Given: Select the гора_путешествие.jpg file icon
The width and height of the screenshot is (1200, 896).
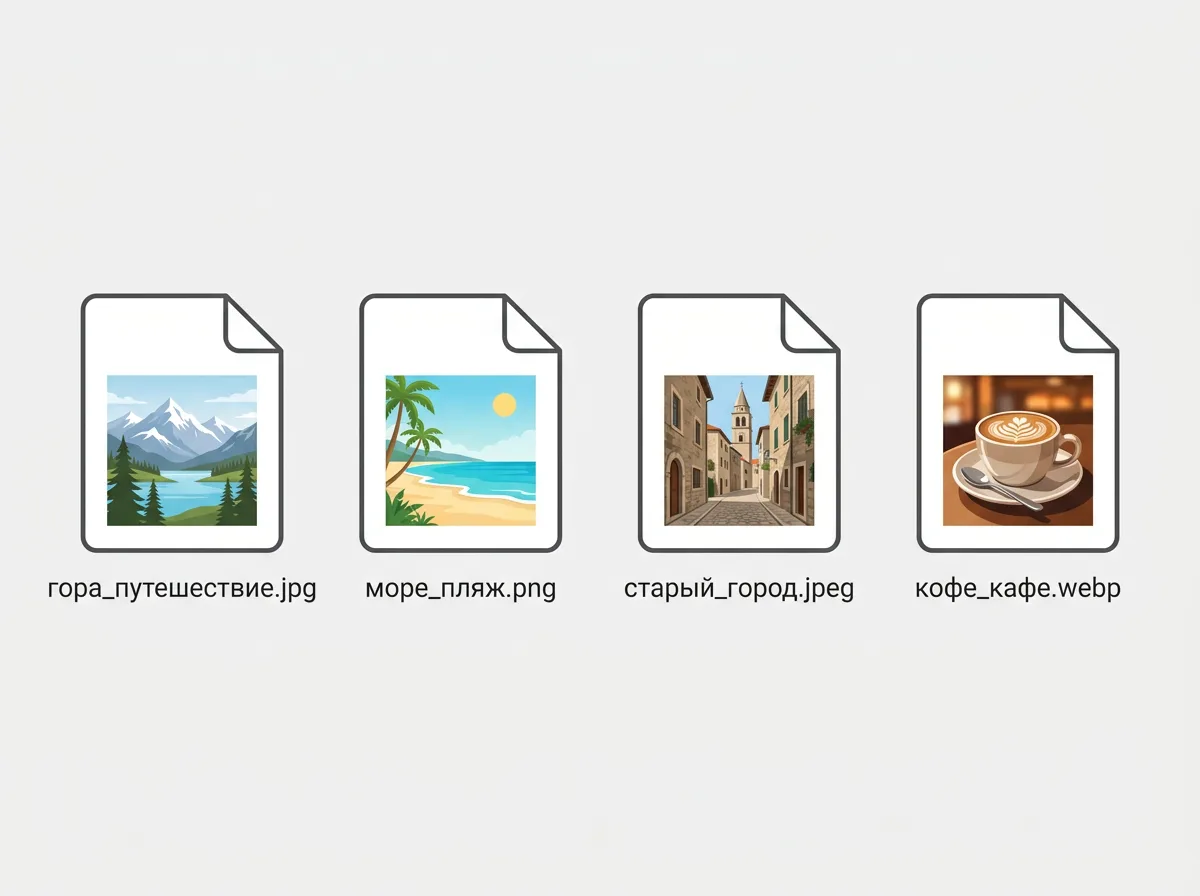Looking at the screenshot, I should point(182,423).
